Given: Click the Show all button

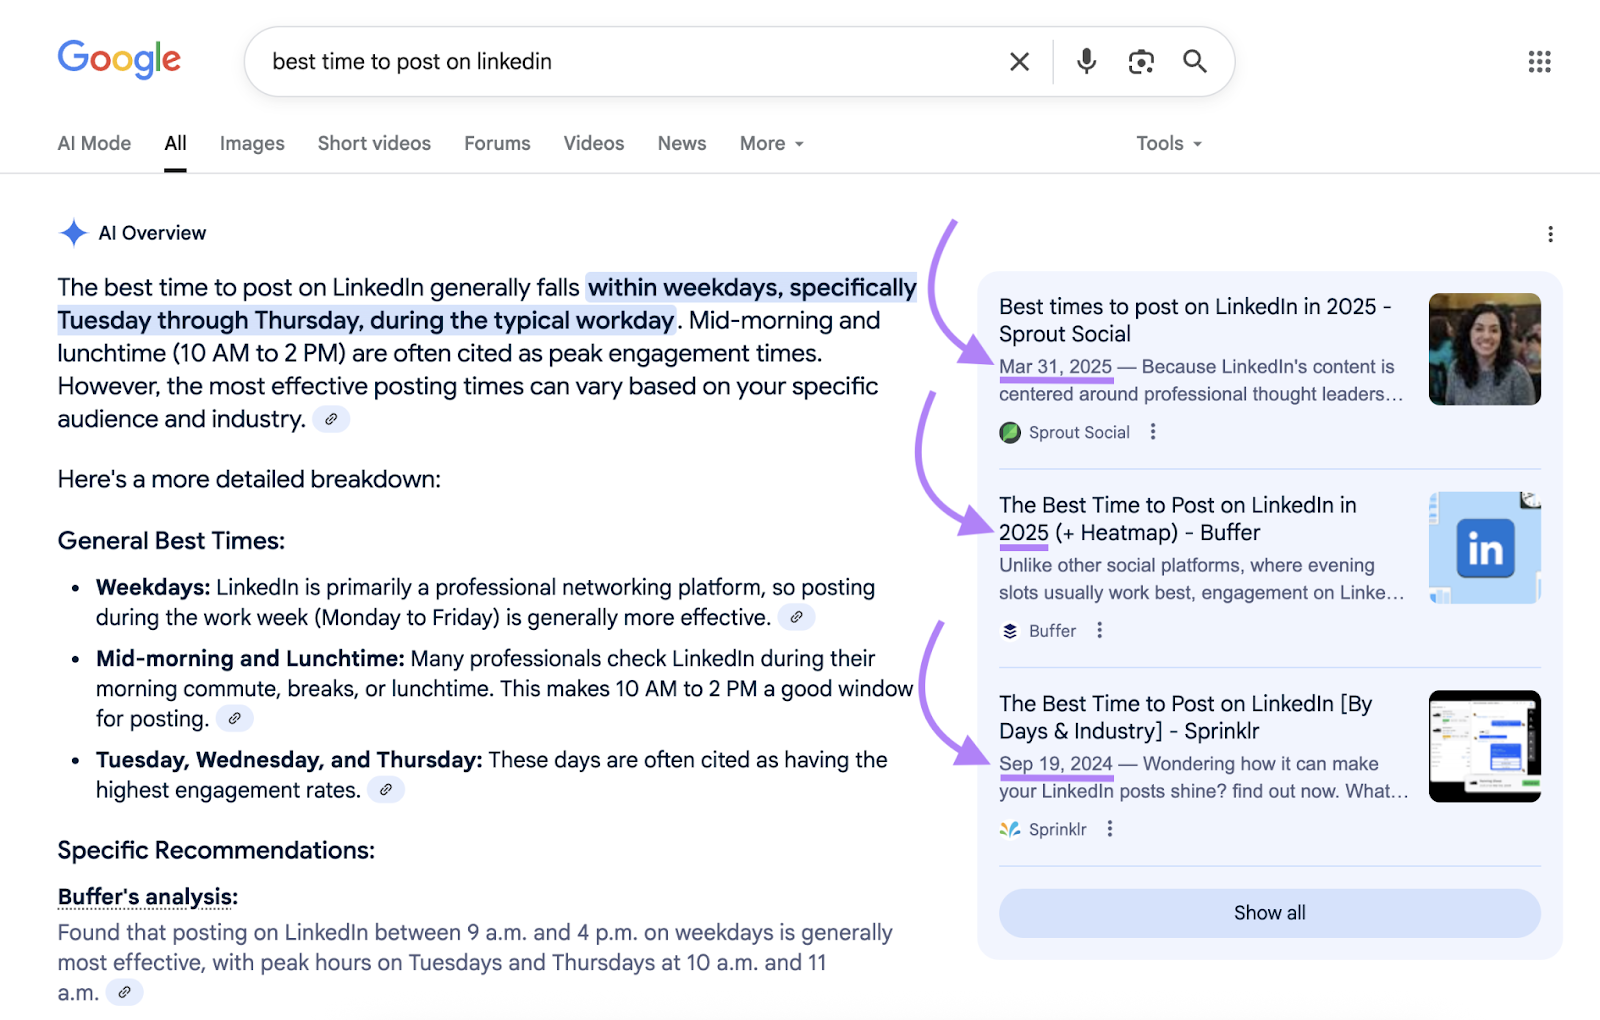Looking at the screenshot, I should 1269,912.
